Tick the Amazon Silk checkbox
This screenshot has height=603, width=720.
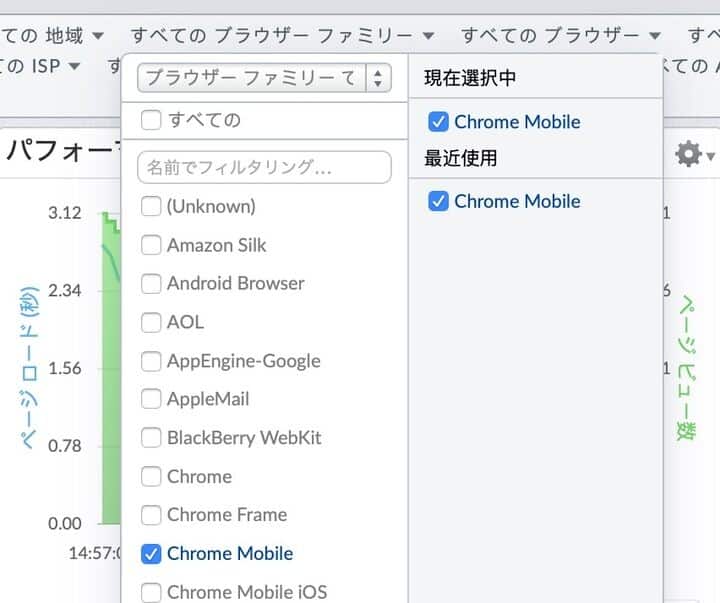tap(151, 245)
